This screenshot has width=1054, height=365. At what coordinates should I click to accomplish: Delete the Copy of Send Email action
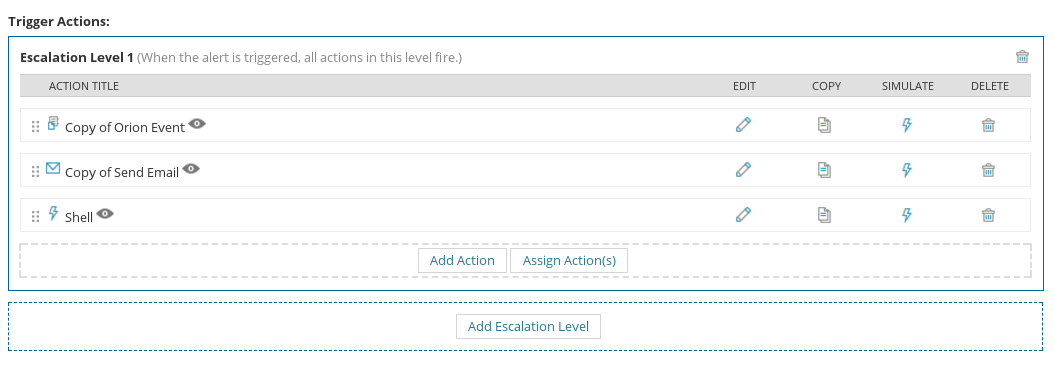coord(988,170)
